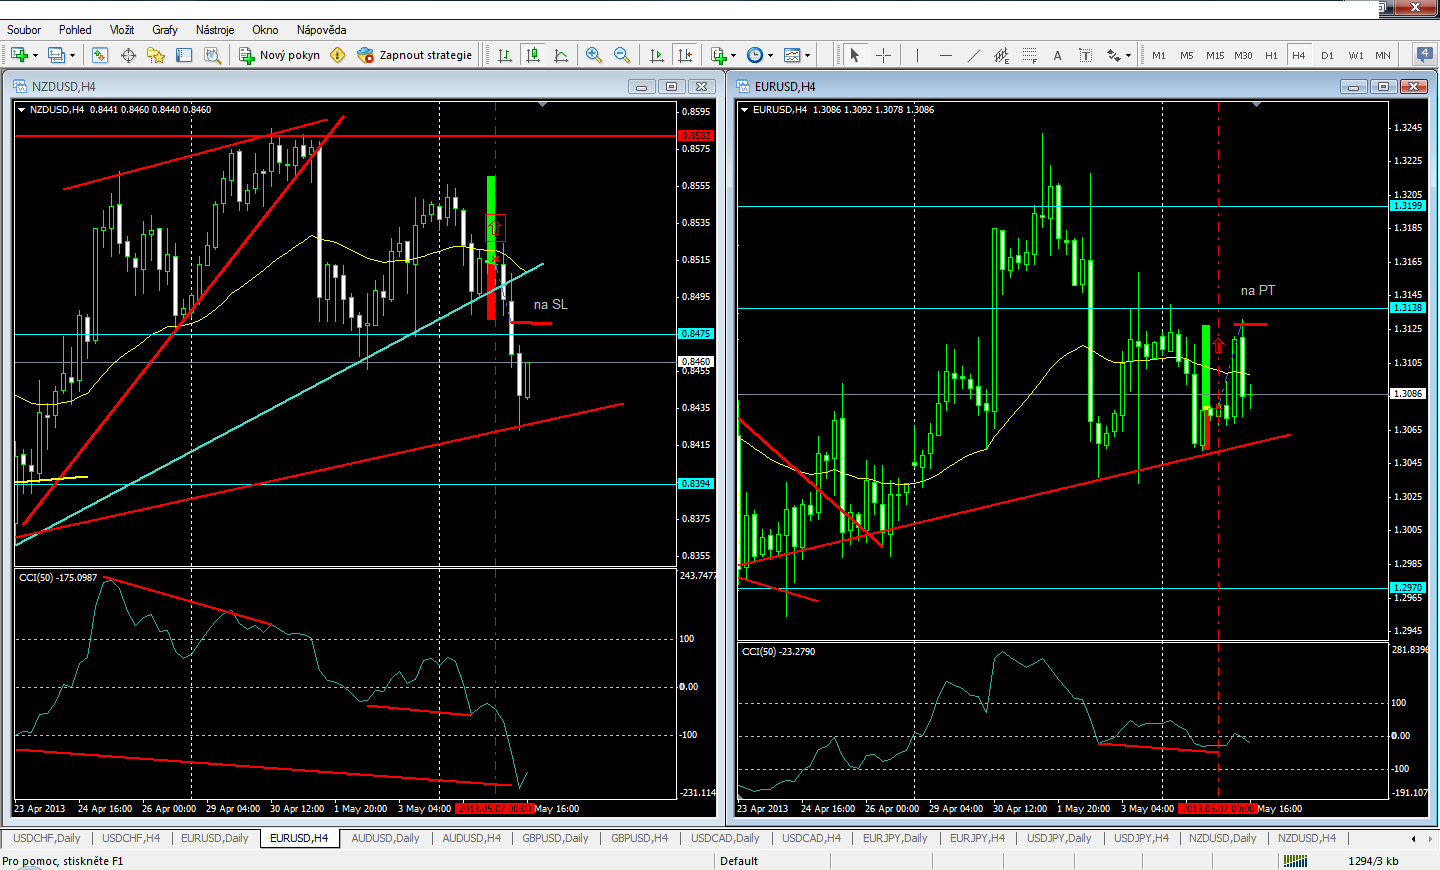The width and height of the screenshot is (1440, 870).
Task: Click the Zoom In magnifier icon
Action: tap(594, 55)
